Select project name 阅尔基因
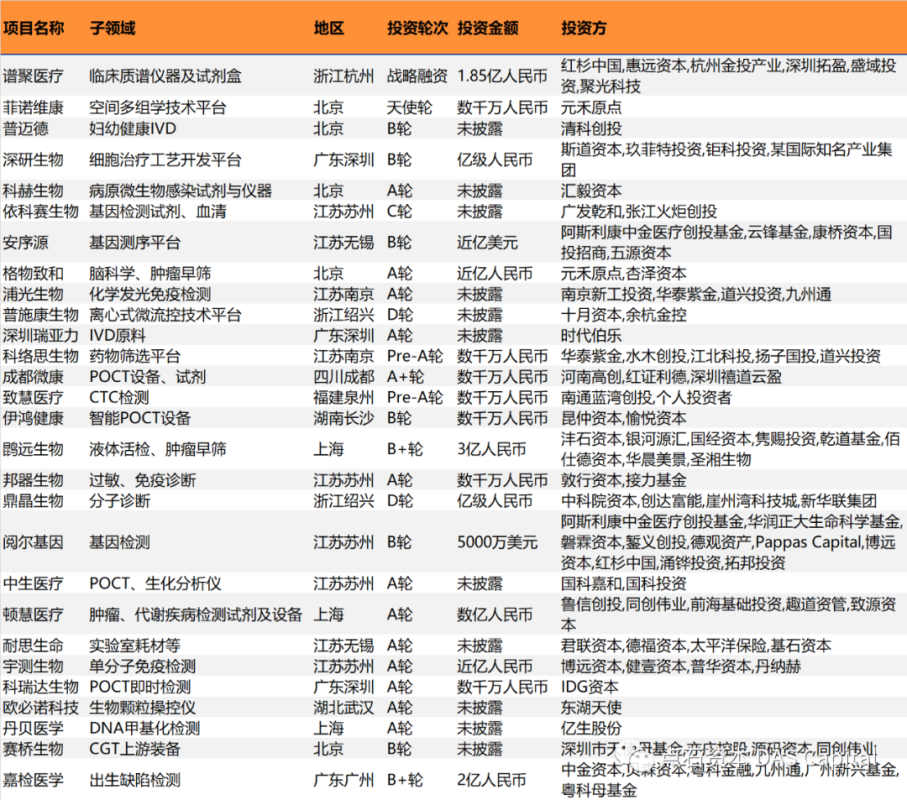907x800 pixels. point(33,543)
